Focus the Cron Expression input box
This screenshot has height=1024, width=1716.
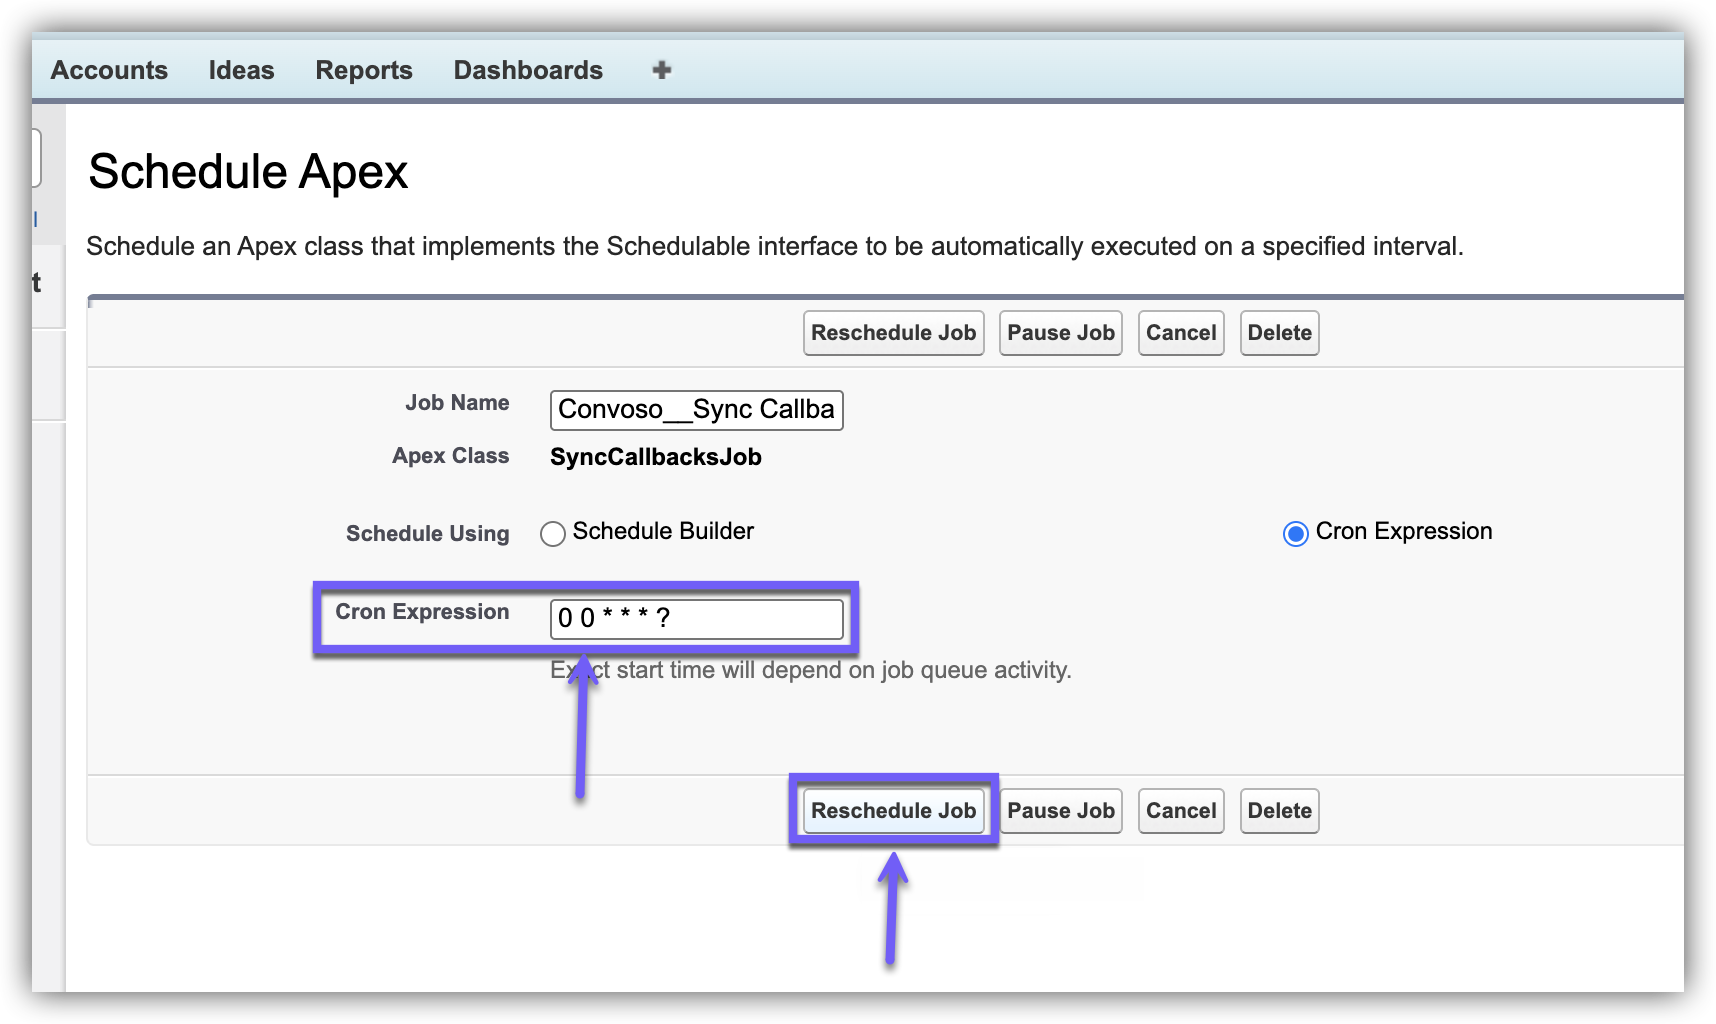[696, 619]
